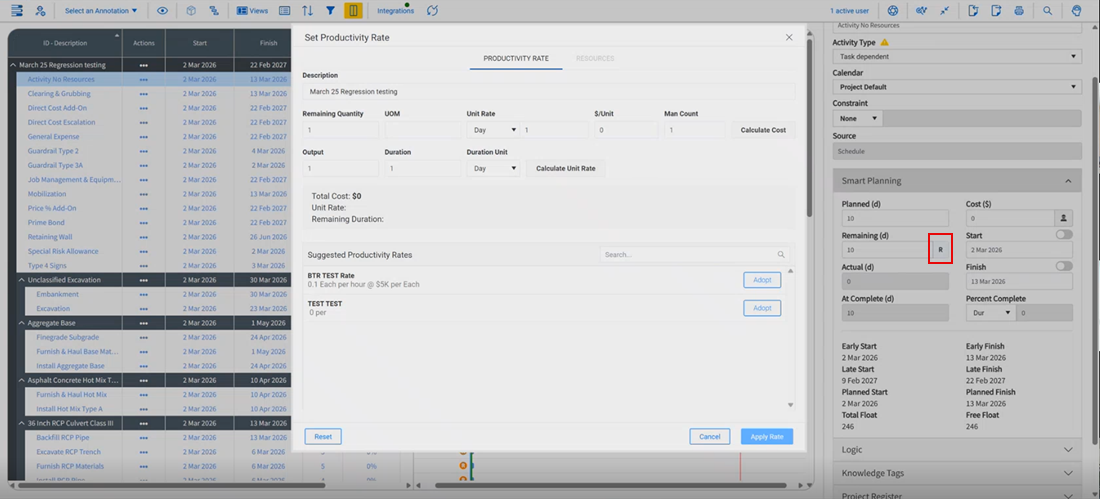Open the Views button in toolbar
This screenshot has width=1100, height=499.
[x=252, y=11]
